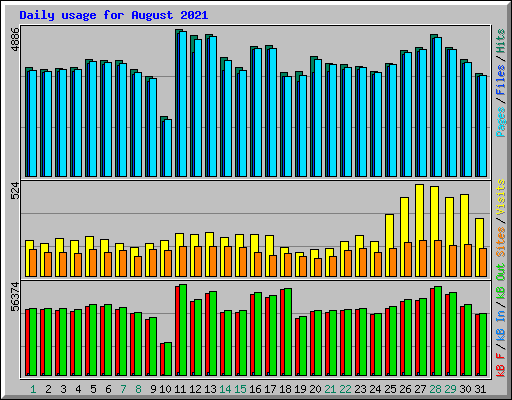
Task: Click day label 20 on the x-axis
Action: (x=315, y=389)
